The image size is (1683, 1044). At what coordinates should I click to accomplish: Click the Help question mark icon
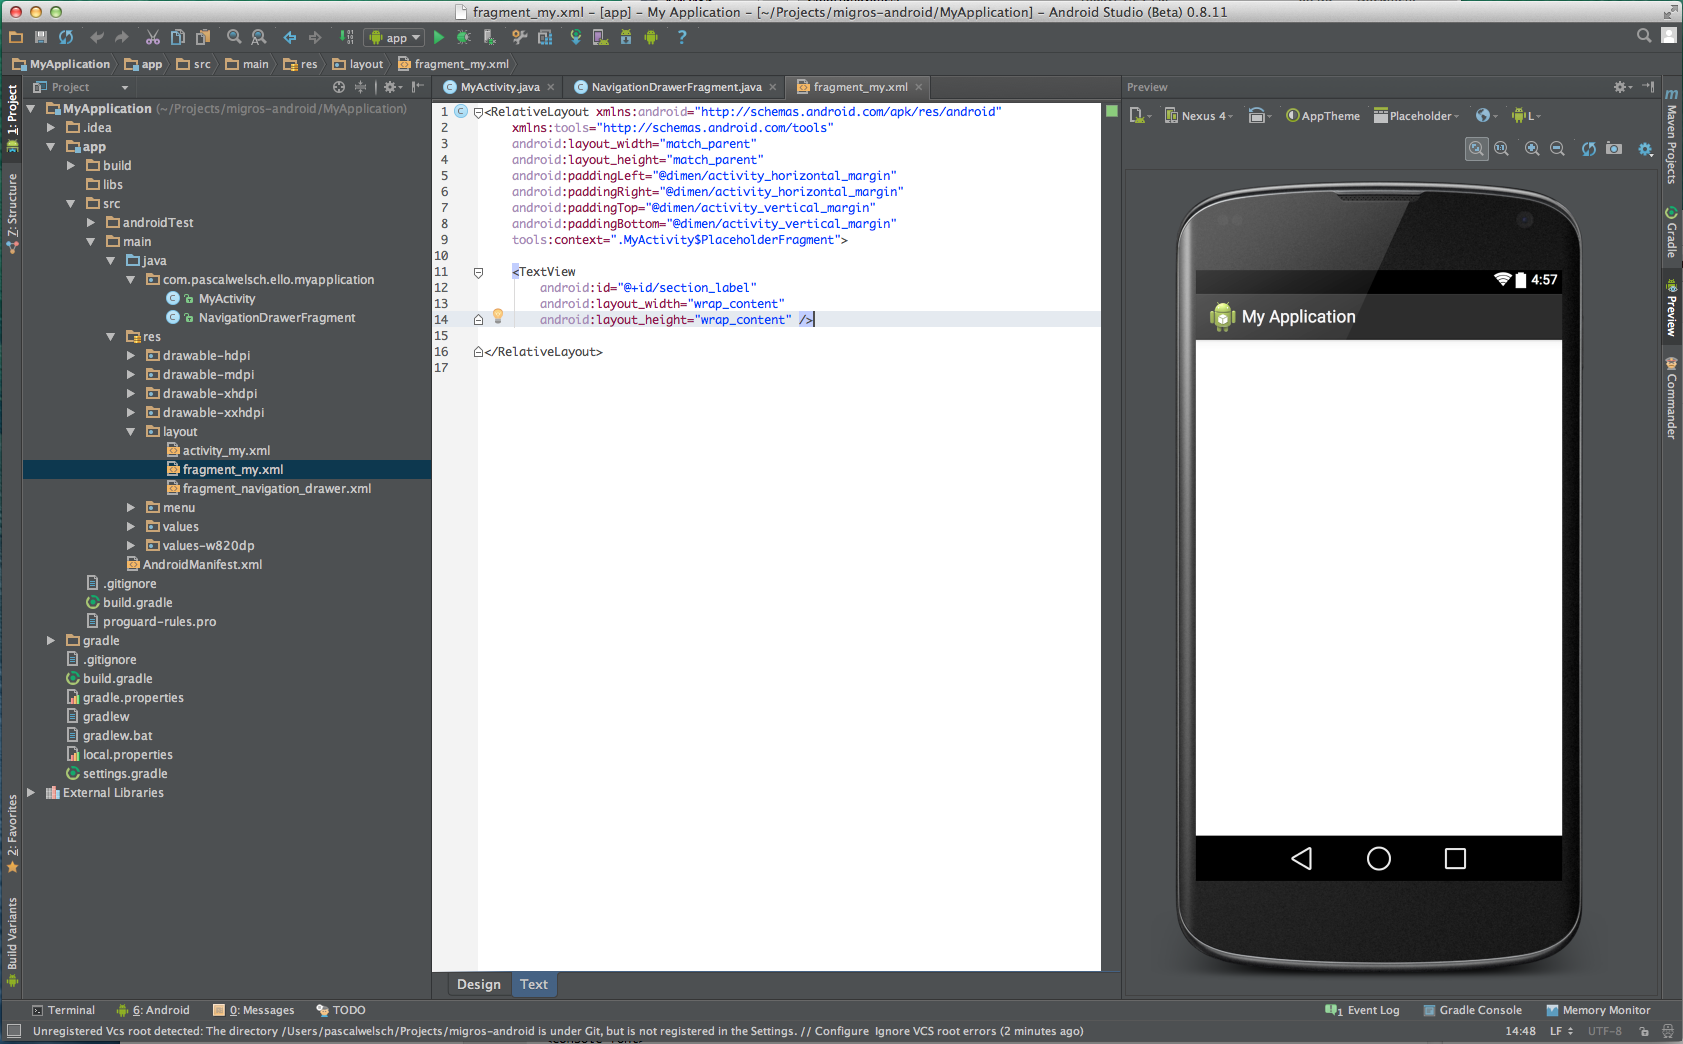(x=682, y=37)
